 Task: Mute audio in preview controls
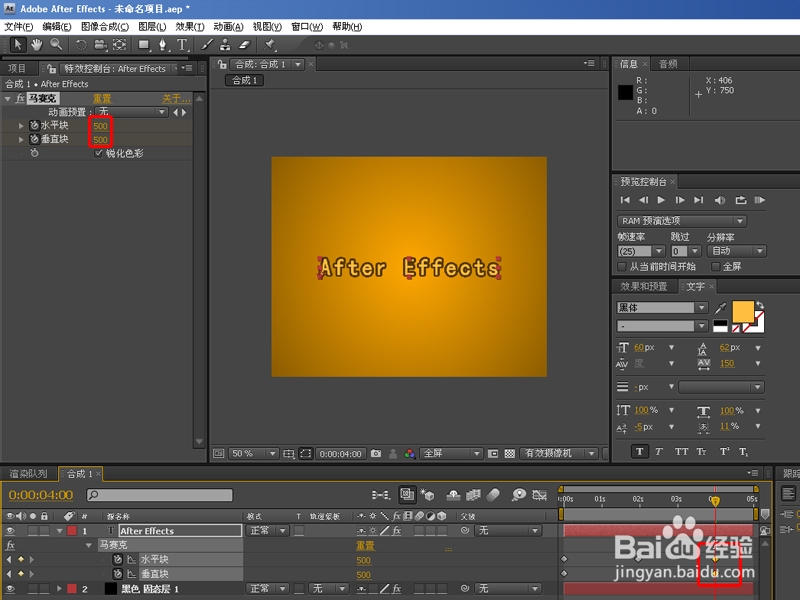pos(720,200)
